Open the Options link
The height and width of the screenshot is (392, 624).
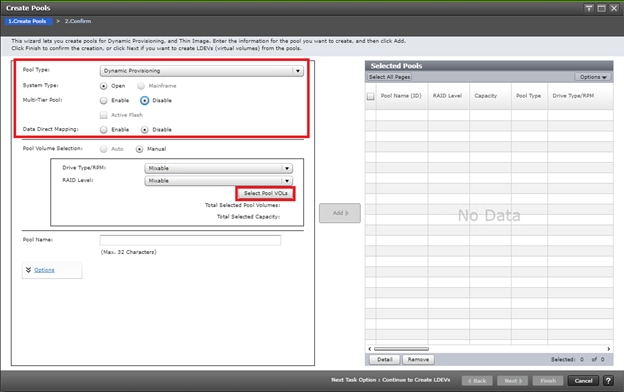pos(44,270)
